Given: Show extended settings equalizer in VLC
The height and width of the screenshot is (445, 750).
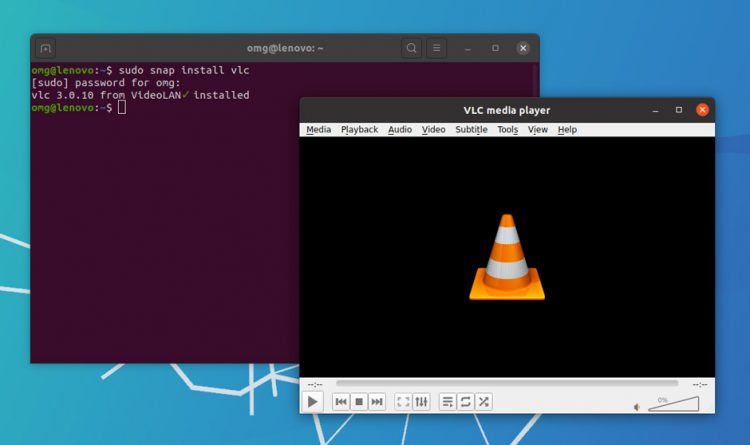Looking at the screenshot, I should coord(421,401).
